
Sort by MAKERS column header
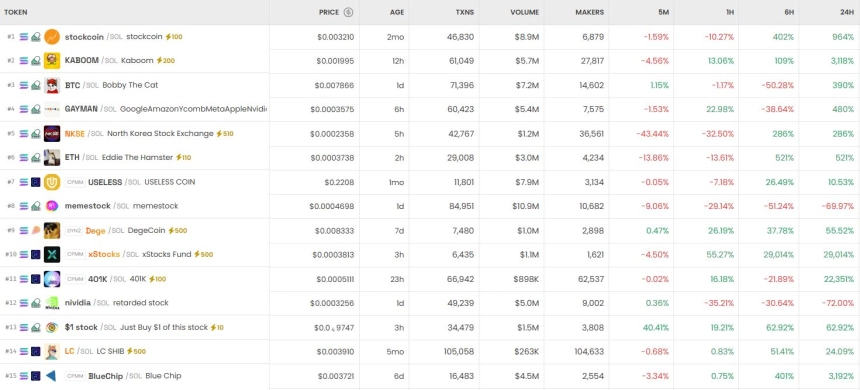(590, 12)
